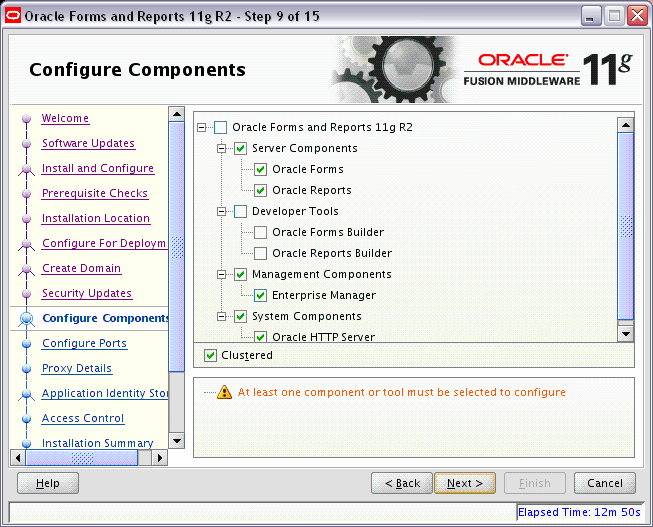Proceed with the Next button
653x527 pixels.
pos(465,483)
